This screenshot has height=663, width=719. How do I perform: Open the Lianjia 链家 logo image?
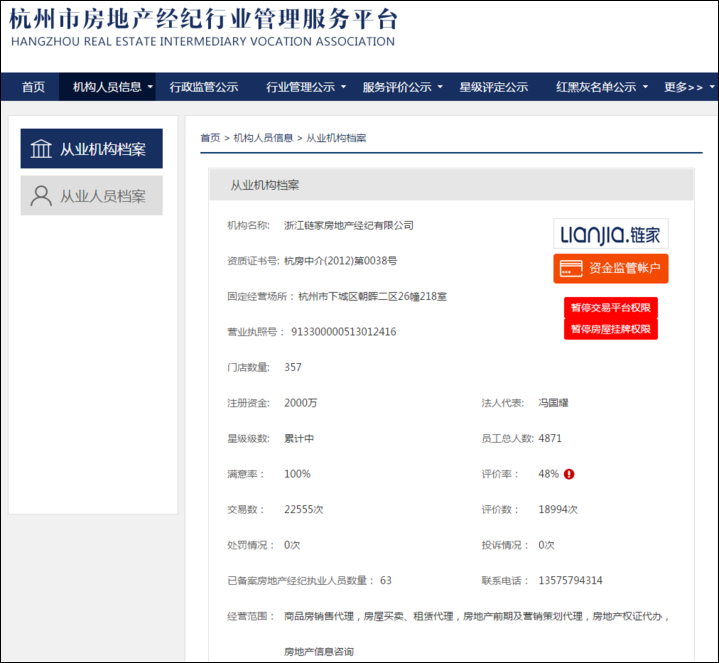pos(610,234)
